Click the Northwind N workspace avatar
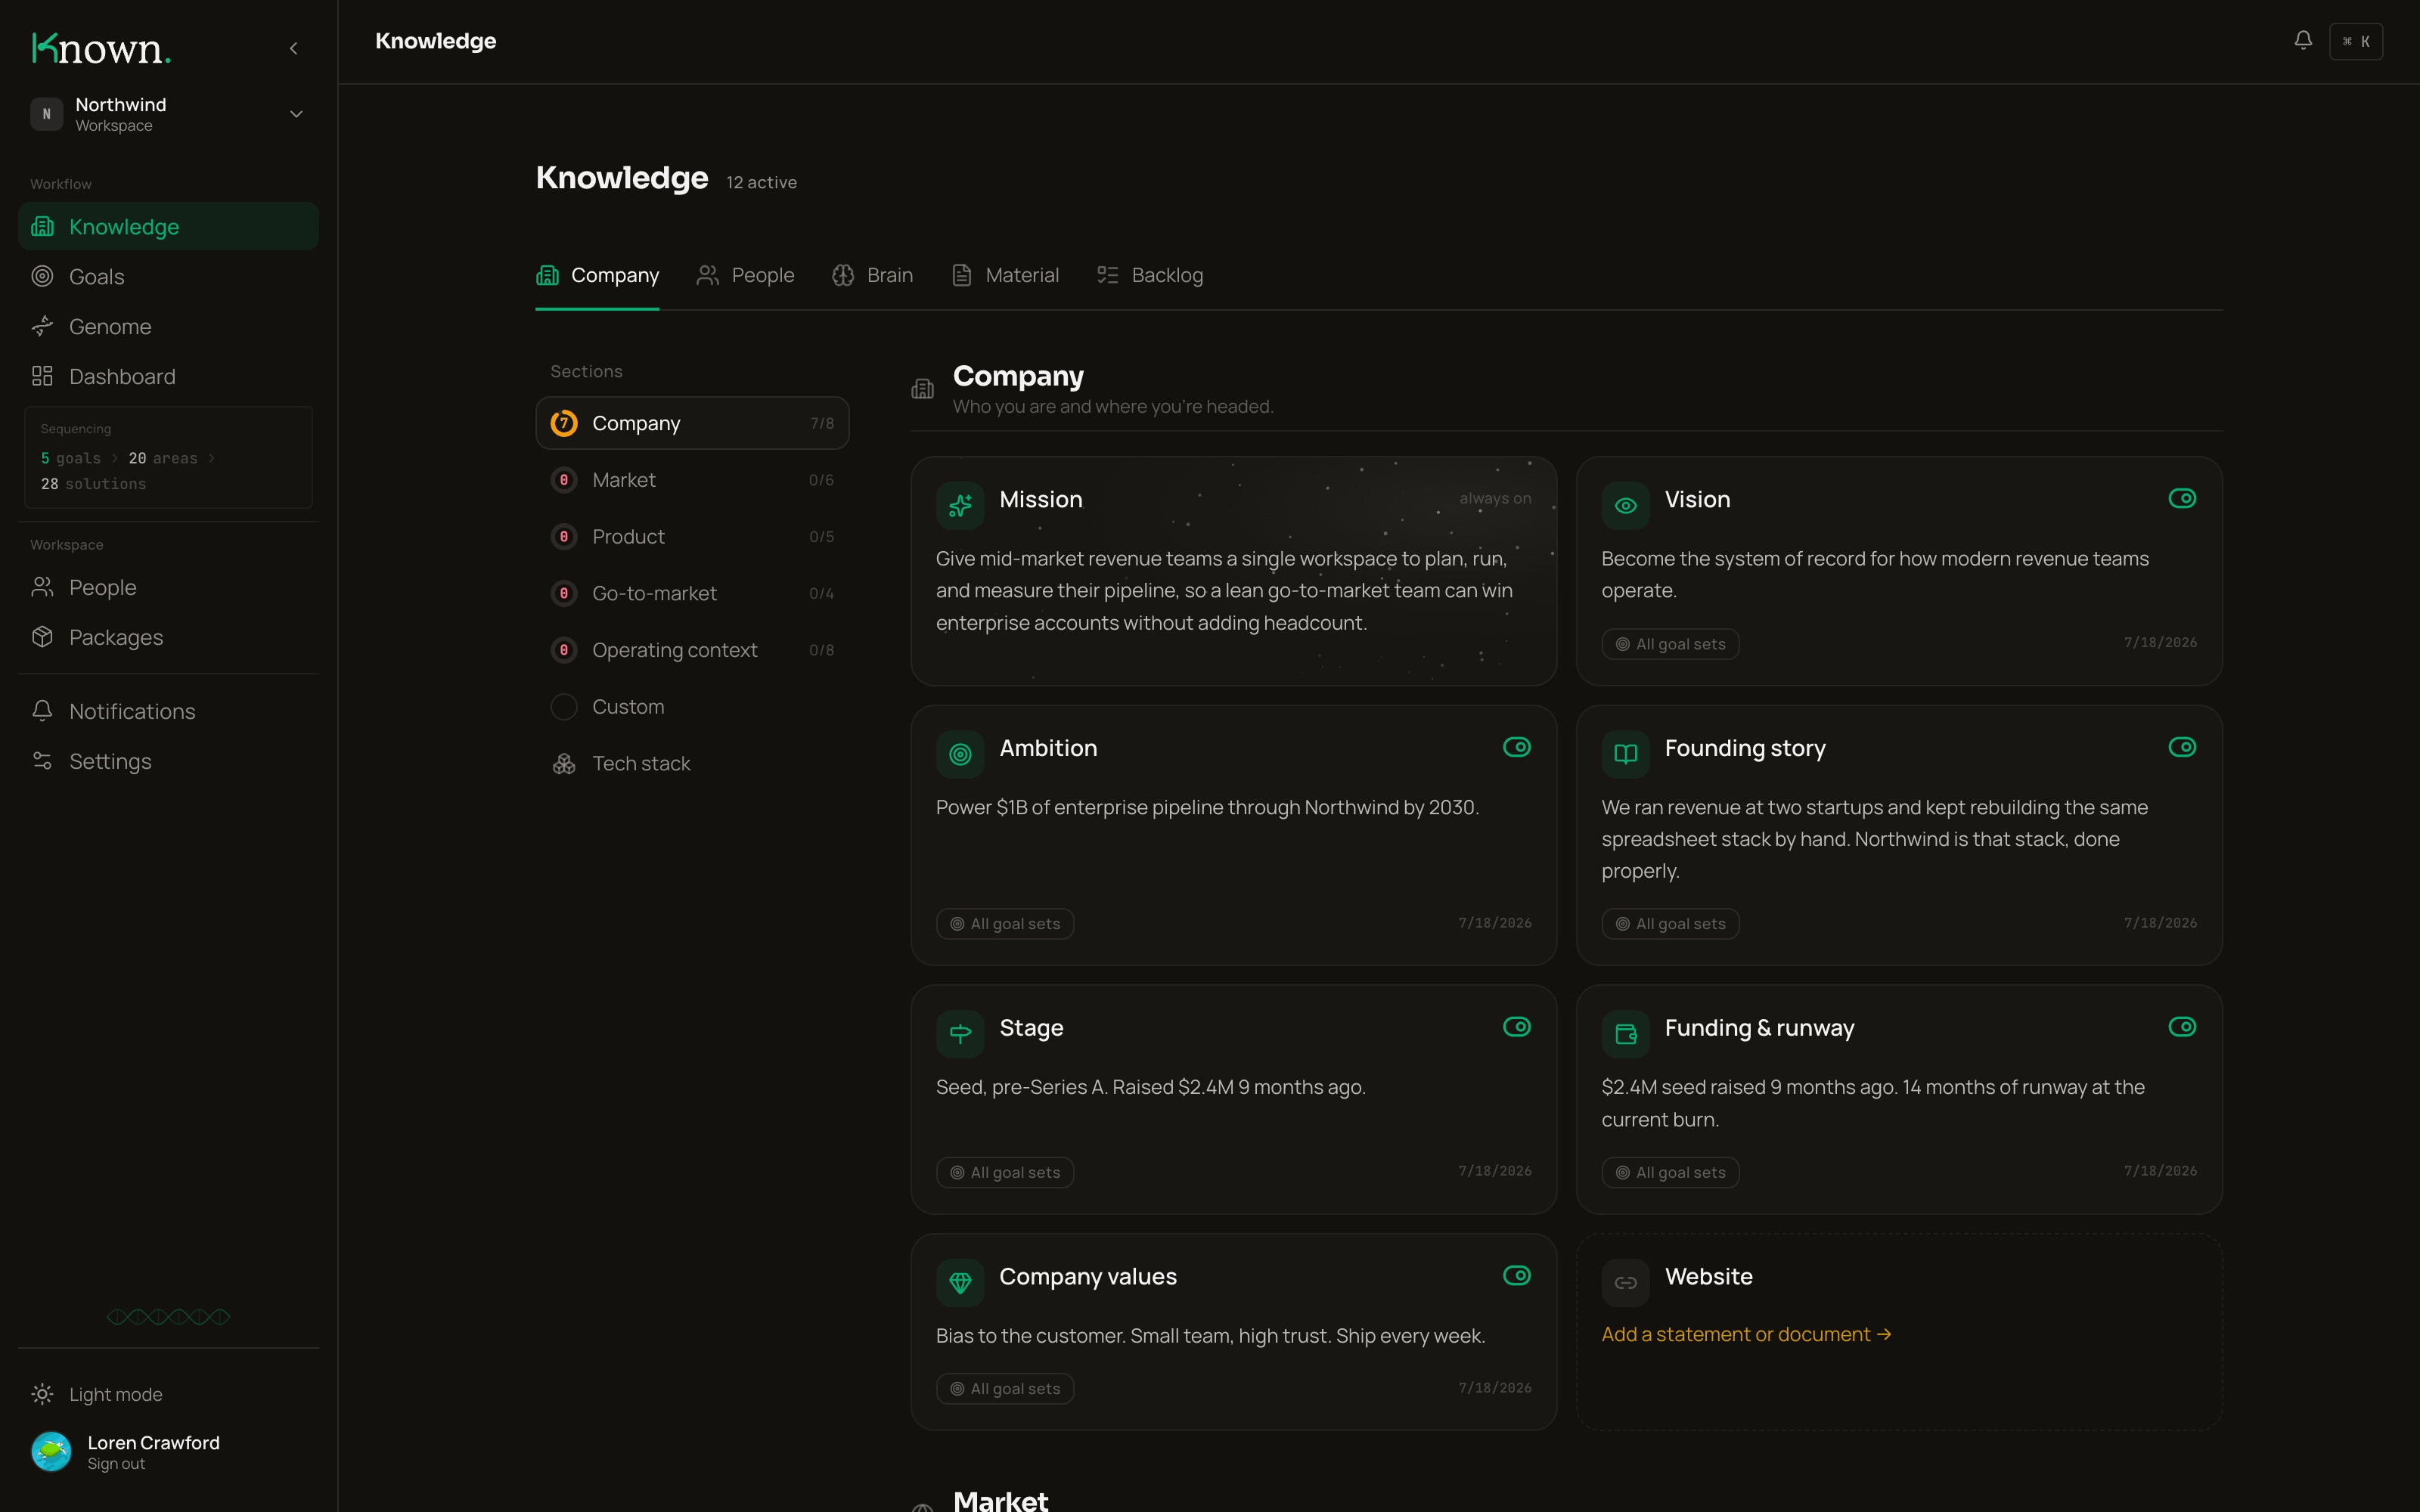 point(46,114)
